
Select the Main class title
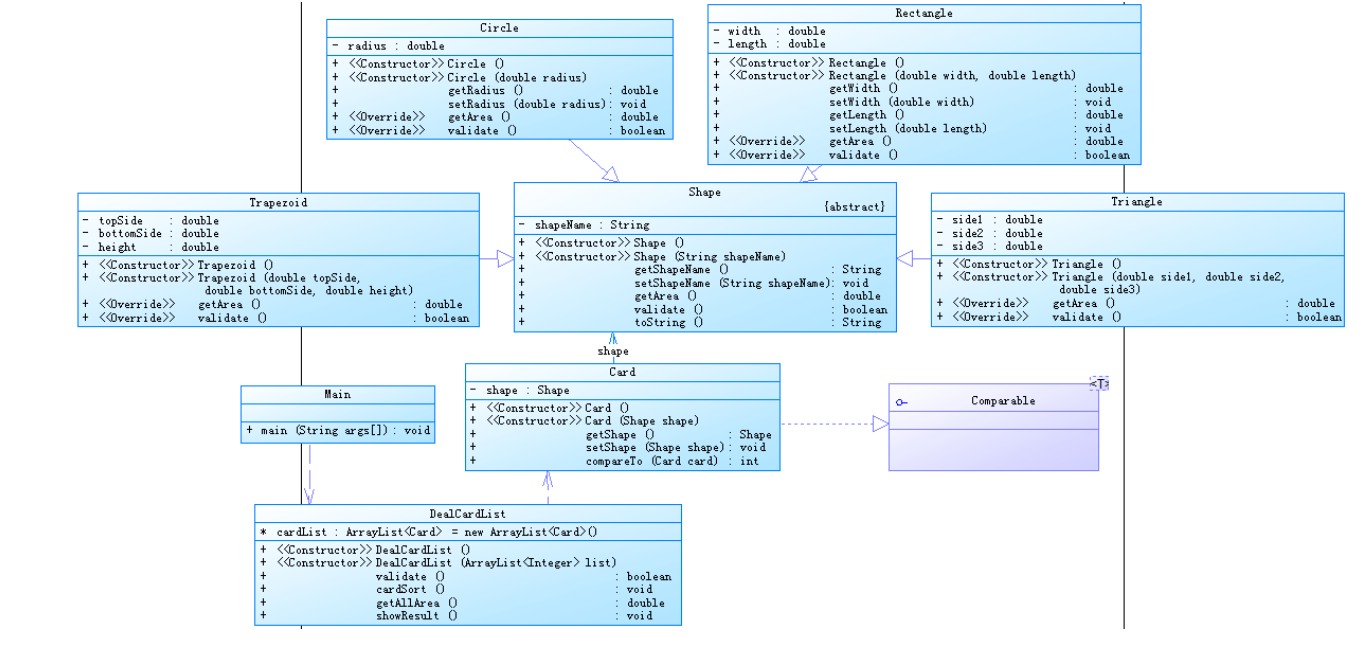click(x=338, y=394)
